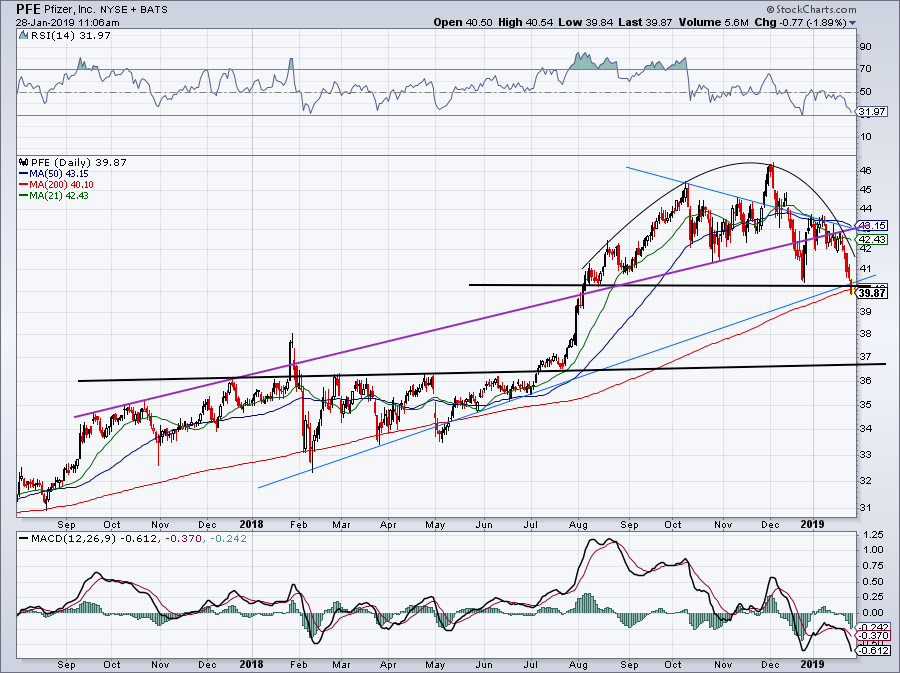900x673 pixels.
Task: Click the 38 price axis label
Action: (x=865, y=333)
